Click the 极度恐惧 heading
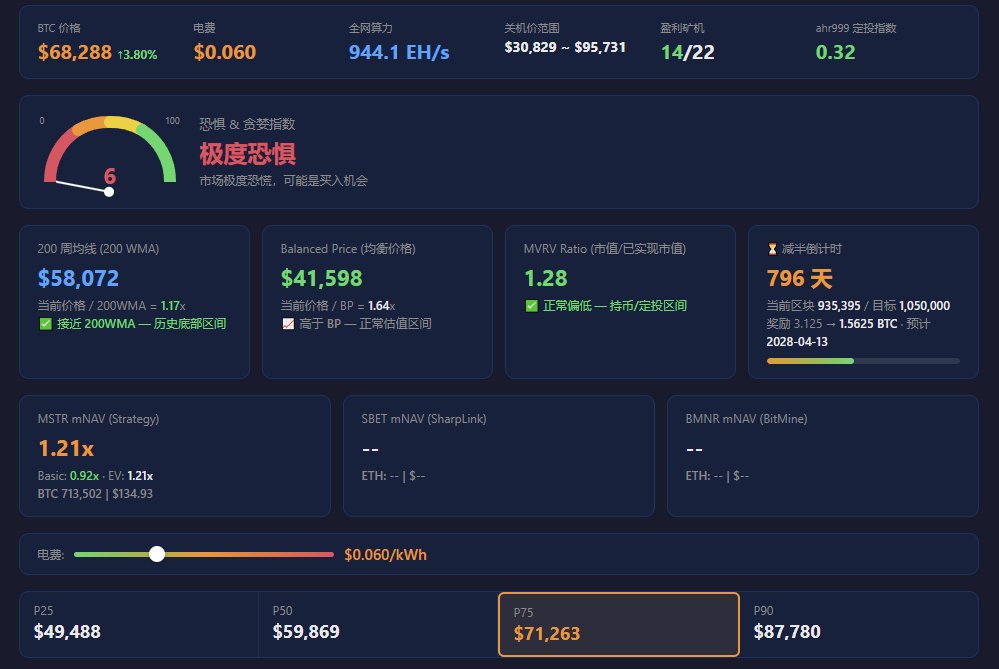999x669 pixels. (247, 154)
